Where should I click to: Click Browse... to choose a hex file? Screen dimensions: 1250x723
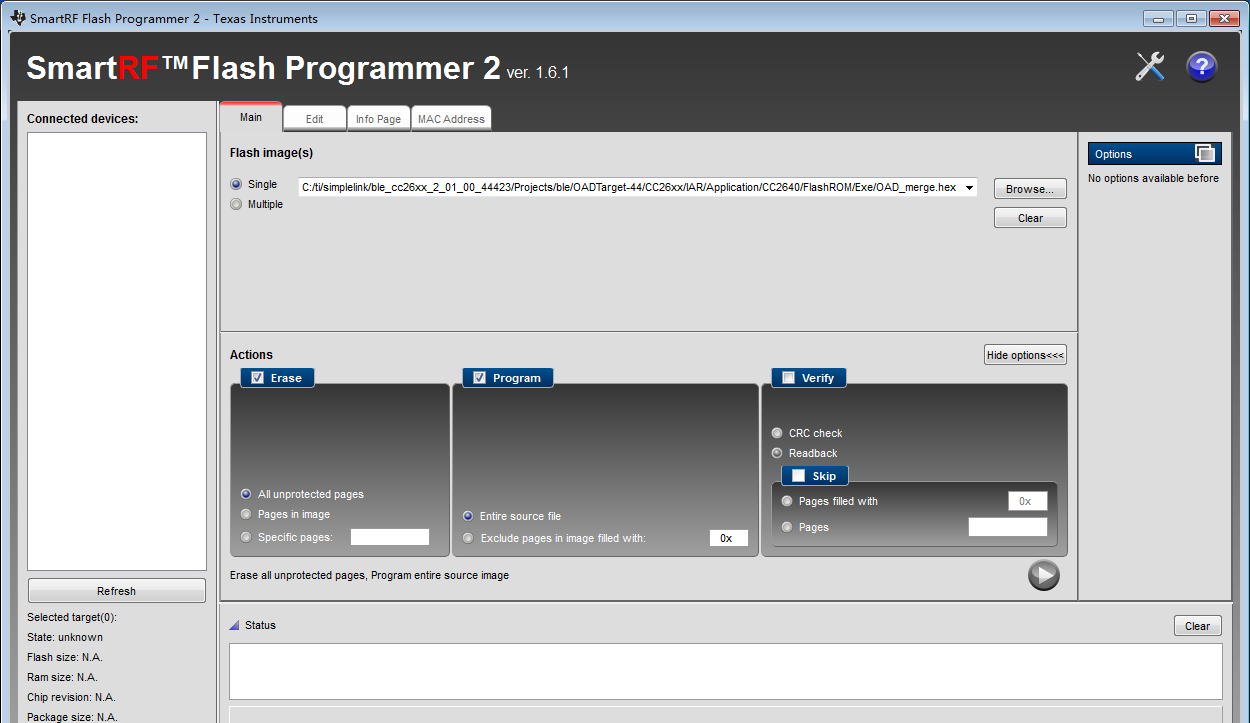point(1030,189)
